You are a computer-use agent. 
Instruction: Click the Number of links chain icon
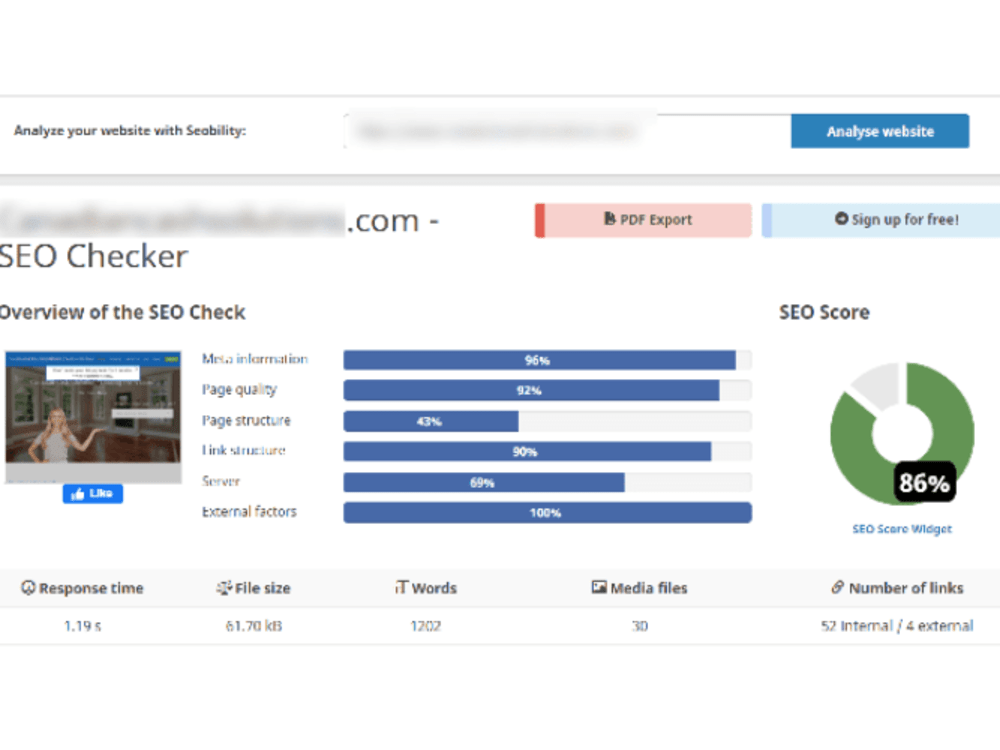tap(837, 587)
